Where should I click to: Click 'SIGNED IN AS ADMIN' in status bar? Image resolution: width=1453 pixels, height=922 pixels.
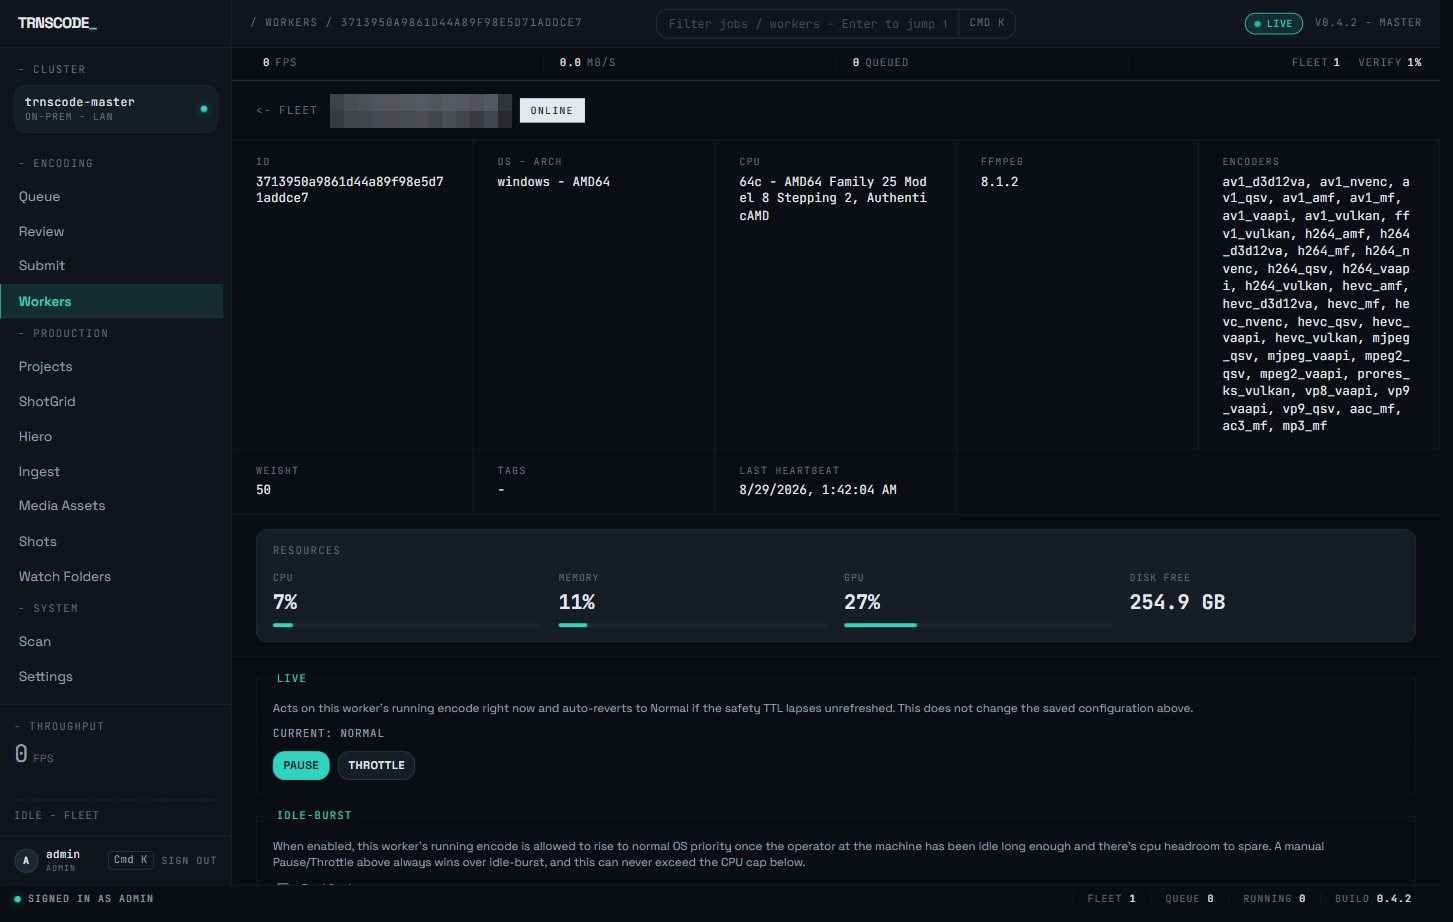tap(90, 899)
